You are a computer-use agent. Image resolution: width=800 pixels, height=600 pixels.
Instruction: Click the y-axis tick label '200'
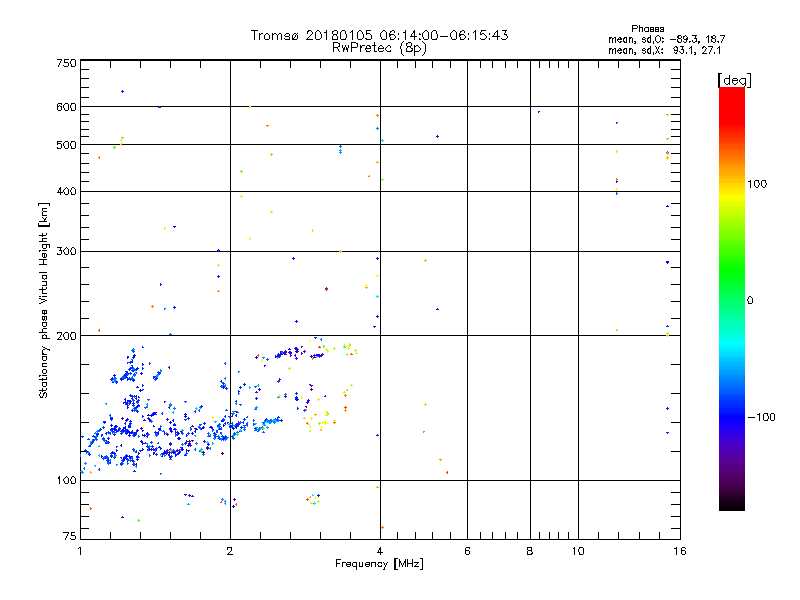click(66, 336)
